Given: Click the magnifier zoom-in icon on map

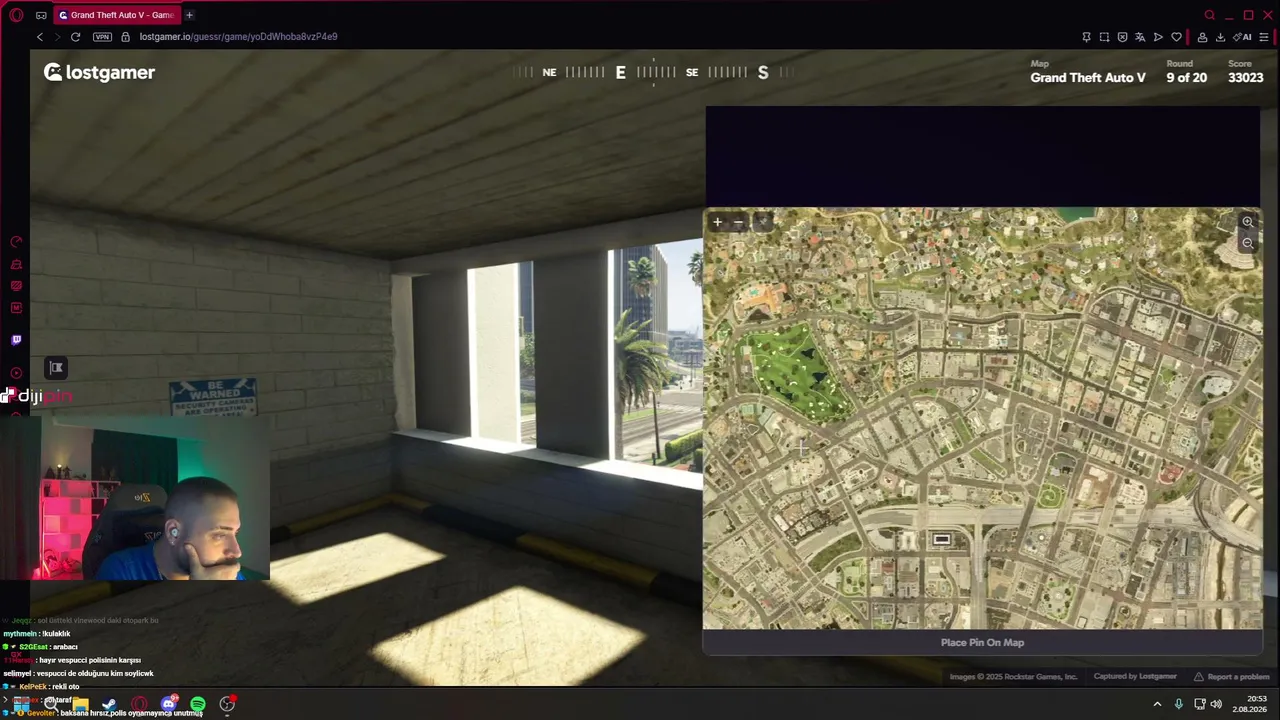Looking at the screenshot, I should (x=1247, y=222).
